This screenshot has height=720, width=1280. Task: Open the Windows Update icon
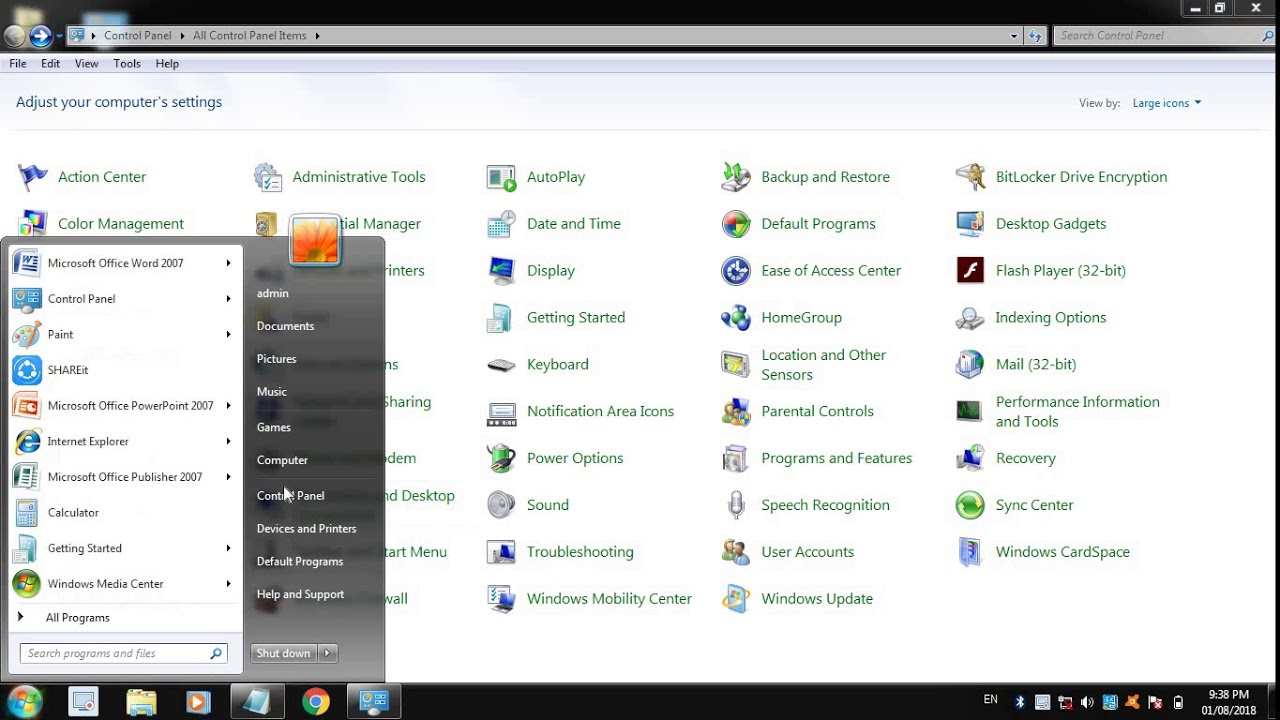pyautogui.click(x=736, y=599)
